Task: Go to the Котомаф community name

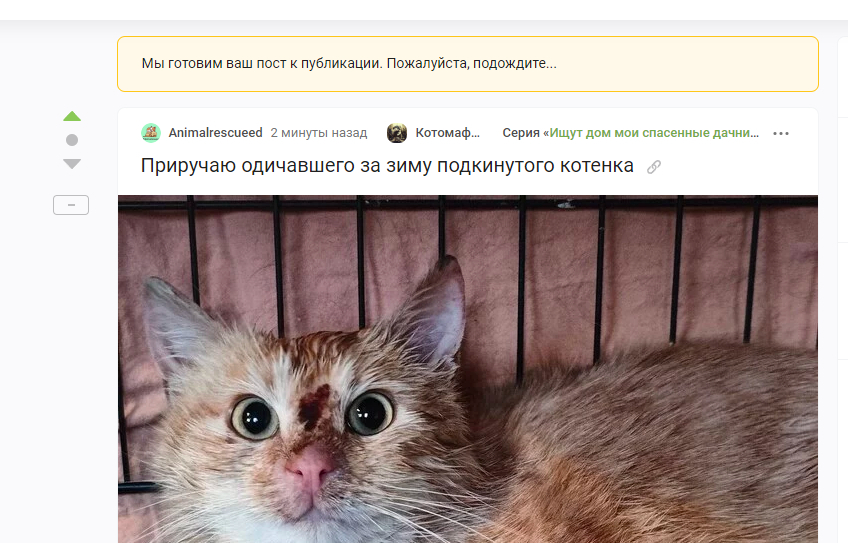Action: (447, 133)
